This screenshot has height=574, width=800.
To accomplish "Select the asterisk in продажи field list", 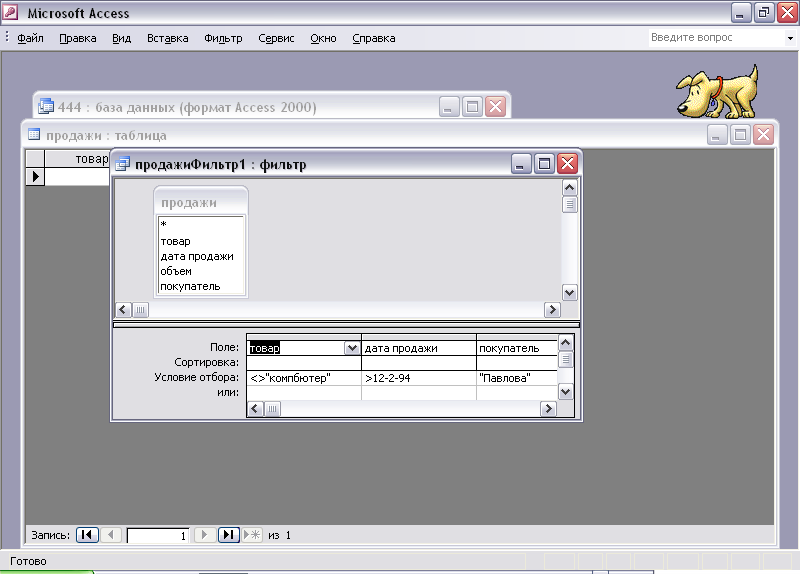I will [x=163, y=224].
